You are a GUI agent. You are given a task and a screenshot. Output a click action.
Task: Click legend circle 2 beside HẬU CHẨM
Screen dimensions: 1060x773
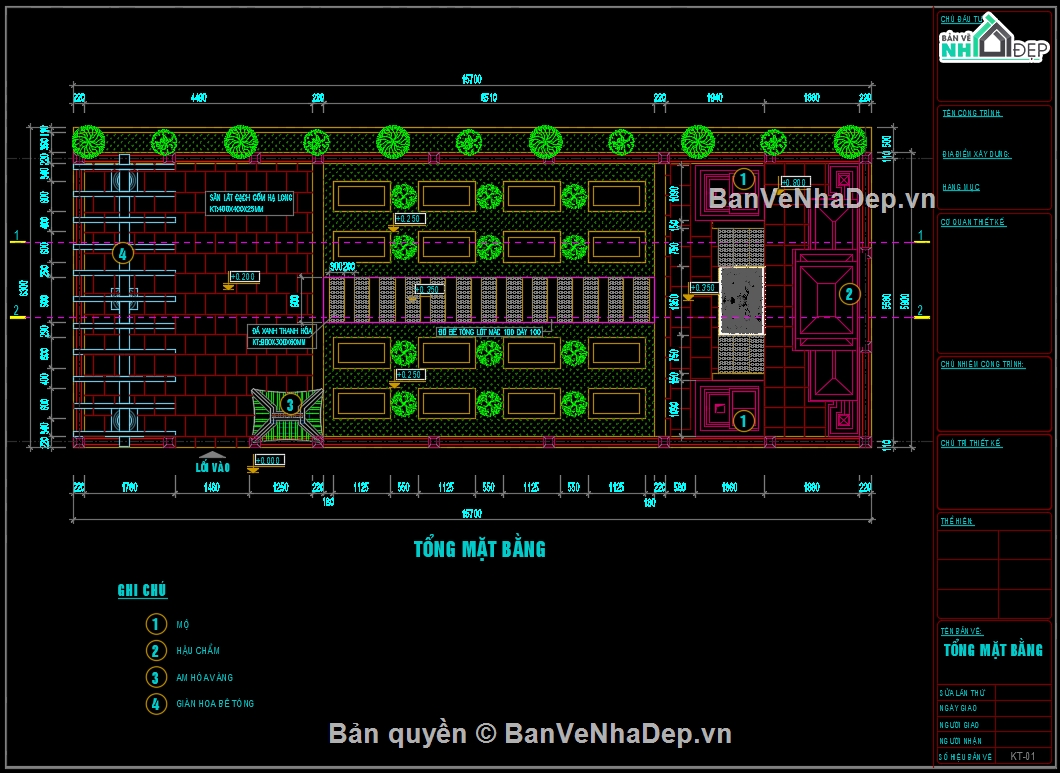pos(156,651)
